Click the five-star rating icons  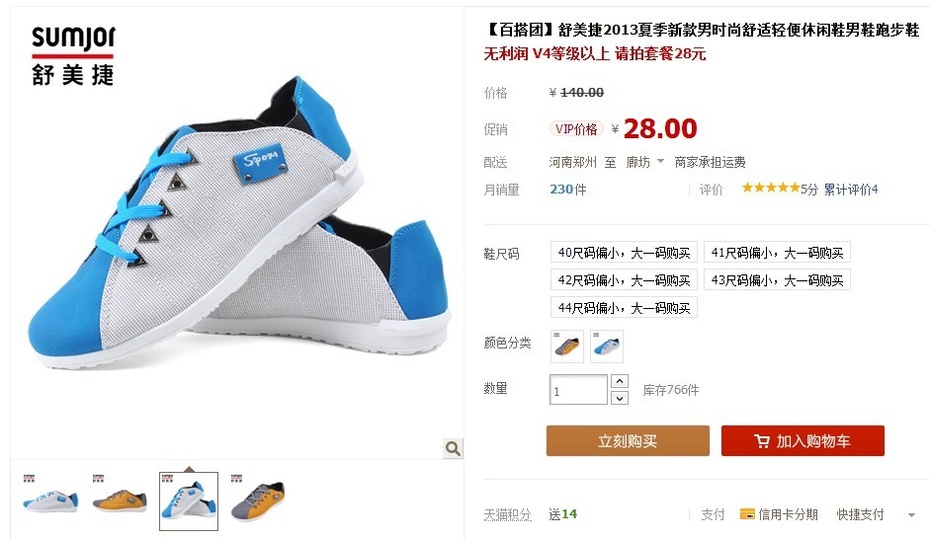[770, 188]
